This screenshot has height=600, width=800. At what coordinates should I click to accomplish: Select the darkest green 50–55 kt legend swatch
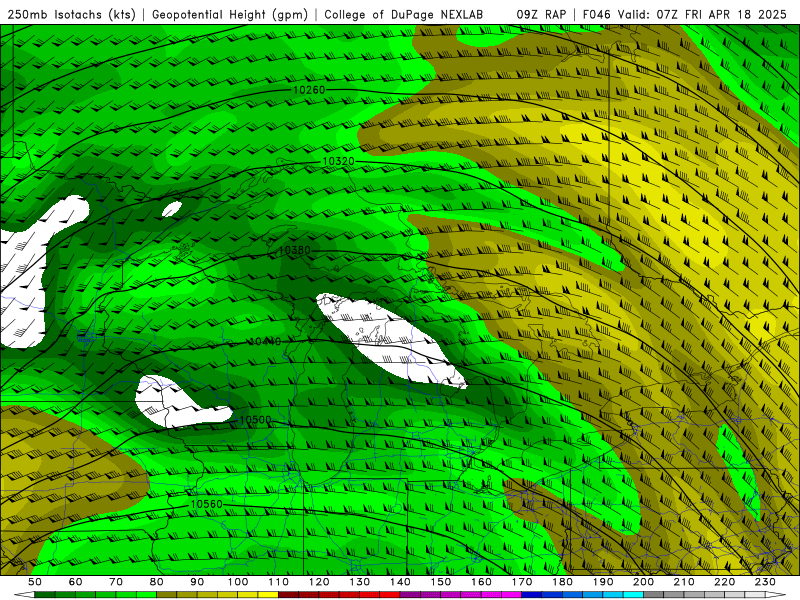[45, 595]
